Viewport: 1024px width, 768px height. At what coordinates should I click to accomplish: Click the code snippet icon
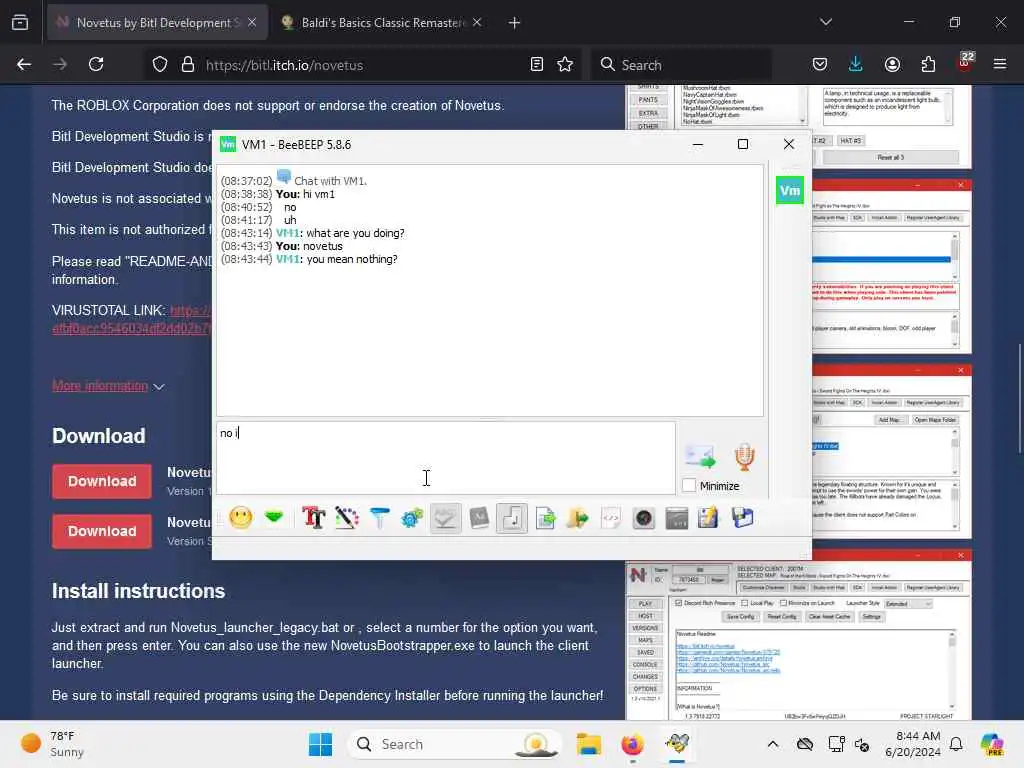coord(611,519)
